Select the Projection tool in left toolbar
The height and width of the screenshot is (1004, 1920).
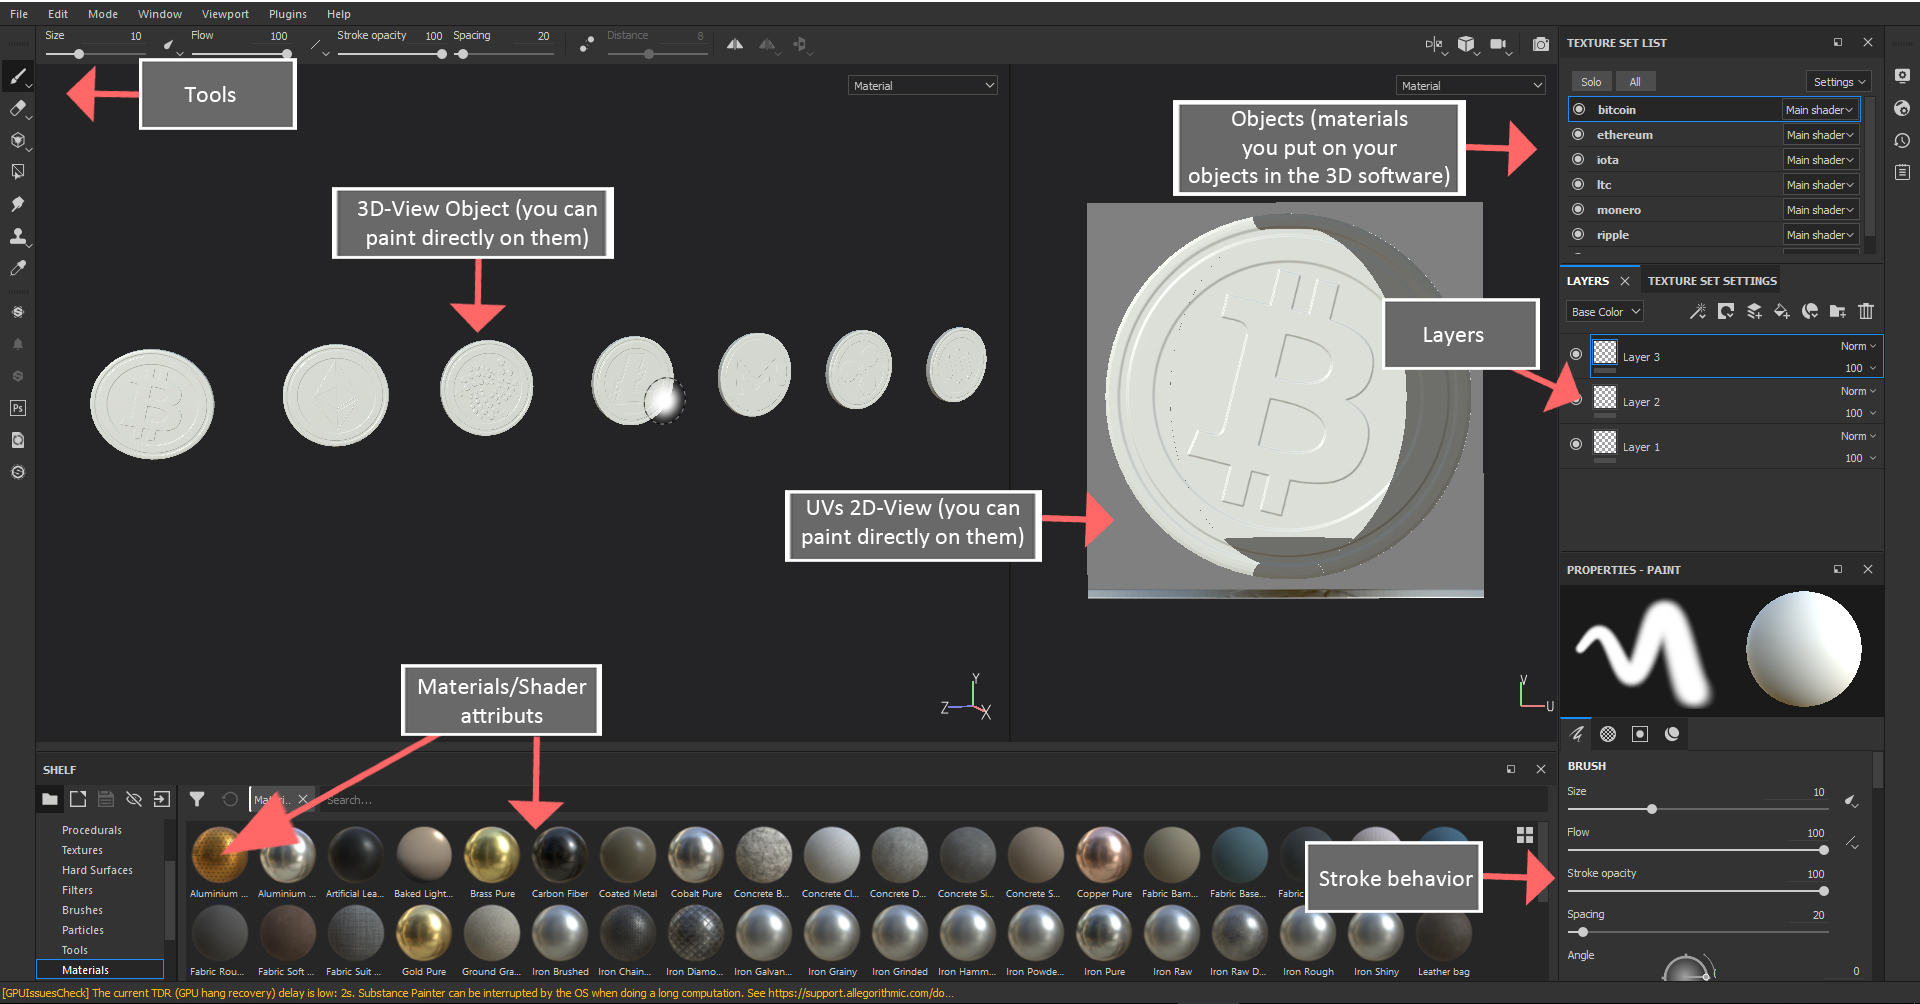18,140
